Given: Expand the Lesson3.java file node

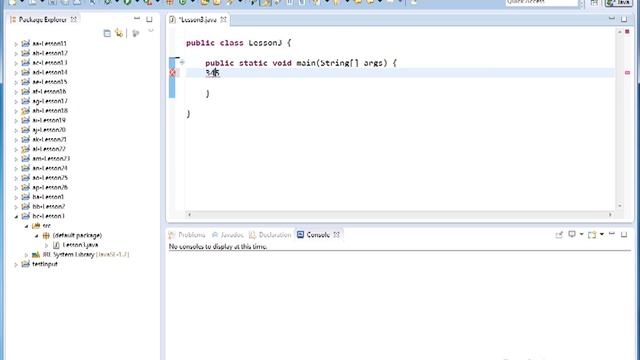Looking at the screenshot, I should click(46, 245).
